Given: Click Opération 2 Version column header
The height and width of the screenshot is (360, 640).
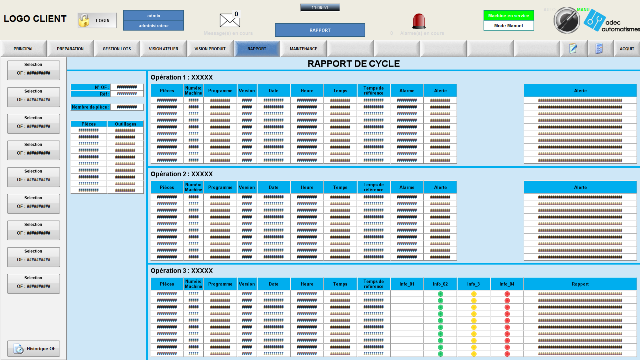Looking at the screenshot, I should click(247, 187).
